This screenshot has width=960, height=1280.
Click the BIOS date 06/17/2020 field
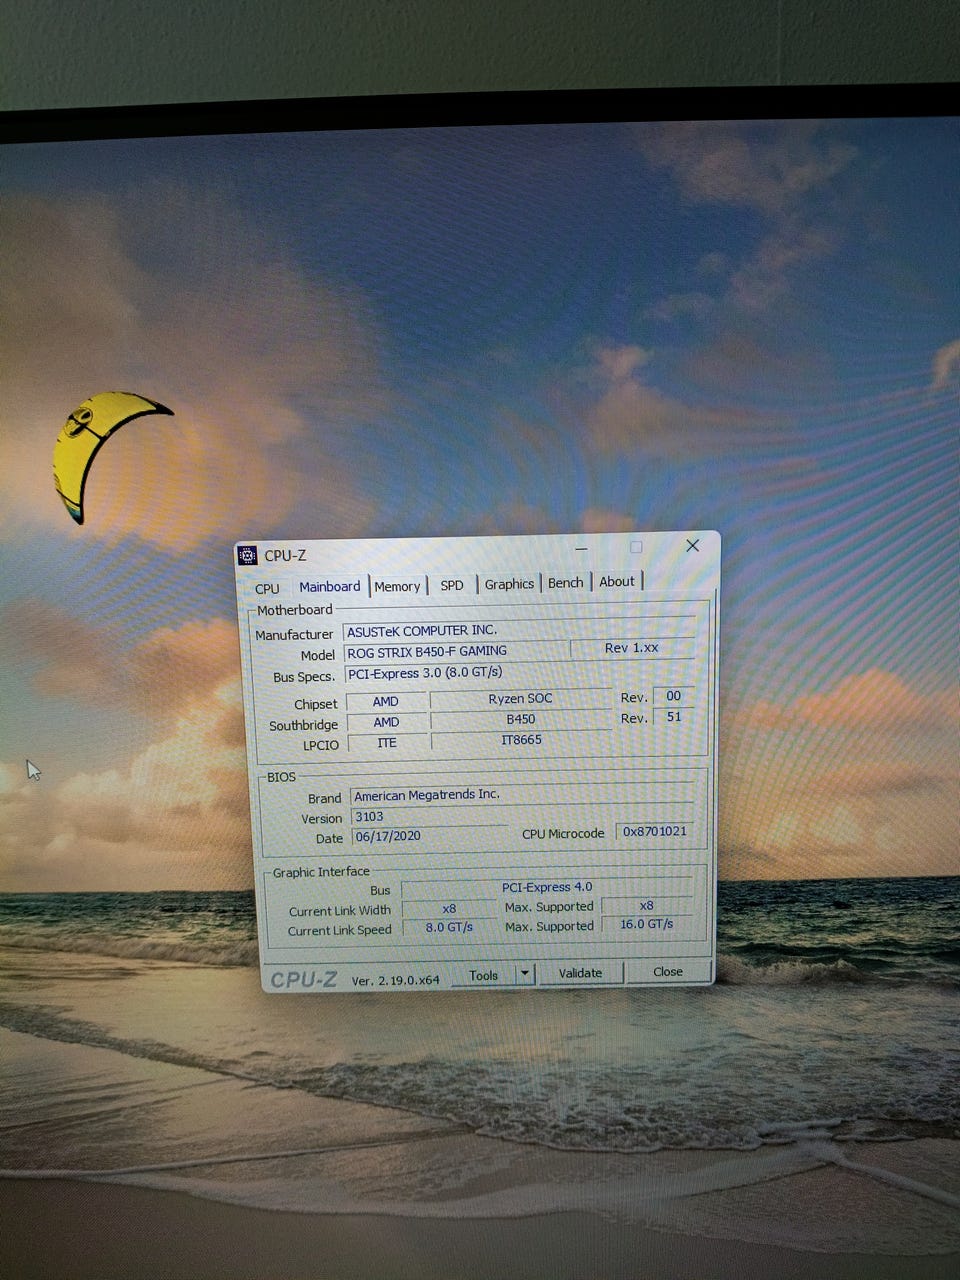click(x=430, y=836)
